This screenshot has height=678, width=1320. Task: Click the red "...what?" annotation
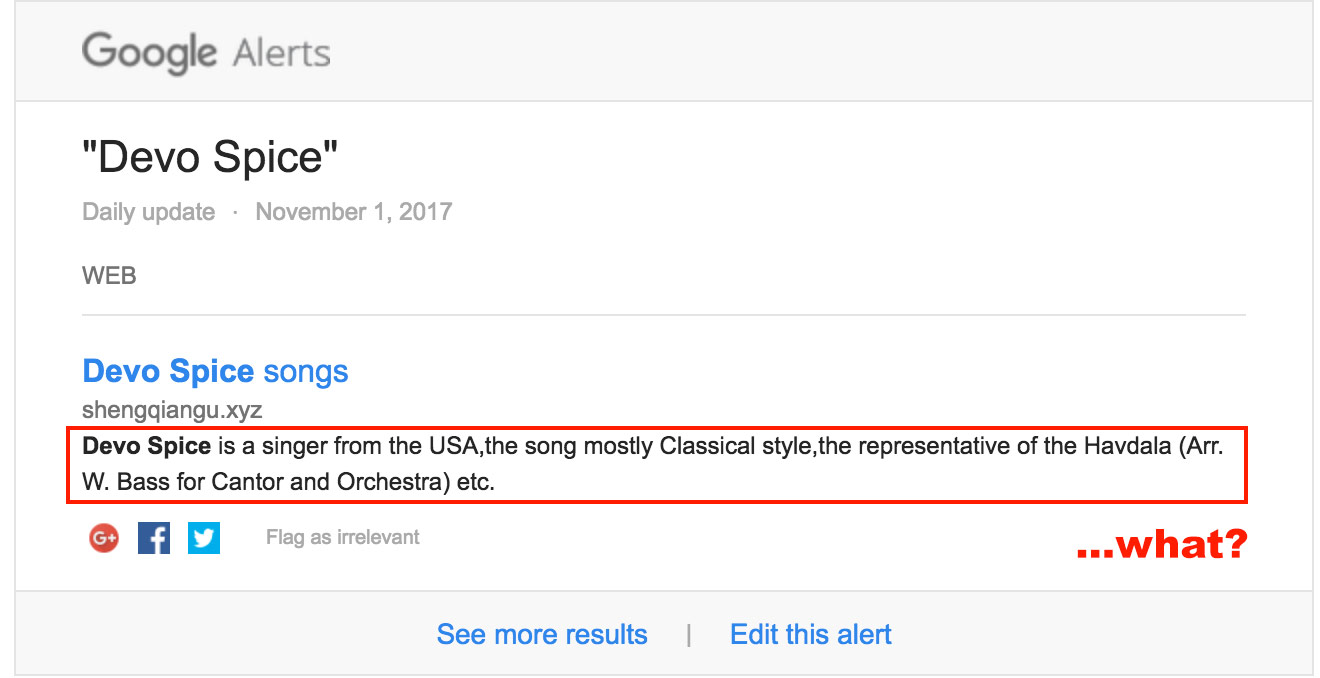point(1162,544)
